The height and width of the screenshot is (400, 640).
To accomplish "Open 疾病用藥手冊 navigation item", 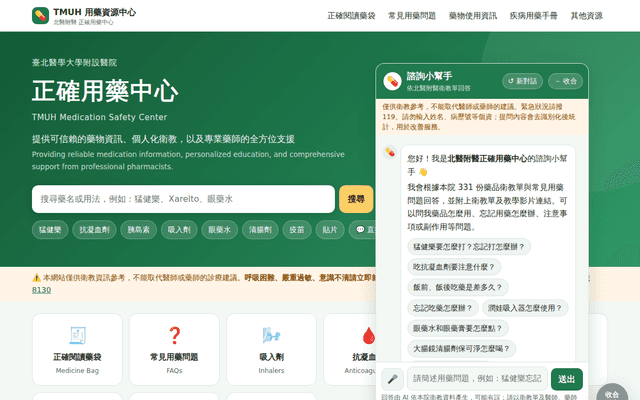I will click(533, 16).
